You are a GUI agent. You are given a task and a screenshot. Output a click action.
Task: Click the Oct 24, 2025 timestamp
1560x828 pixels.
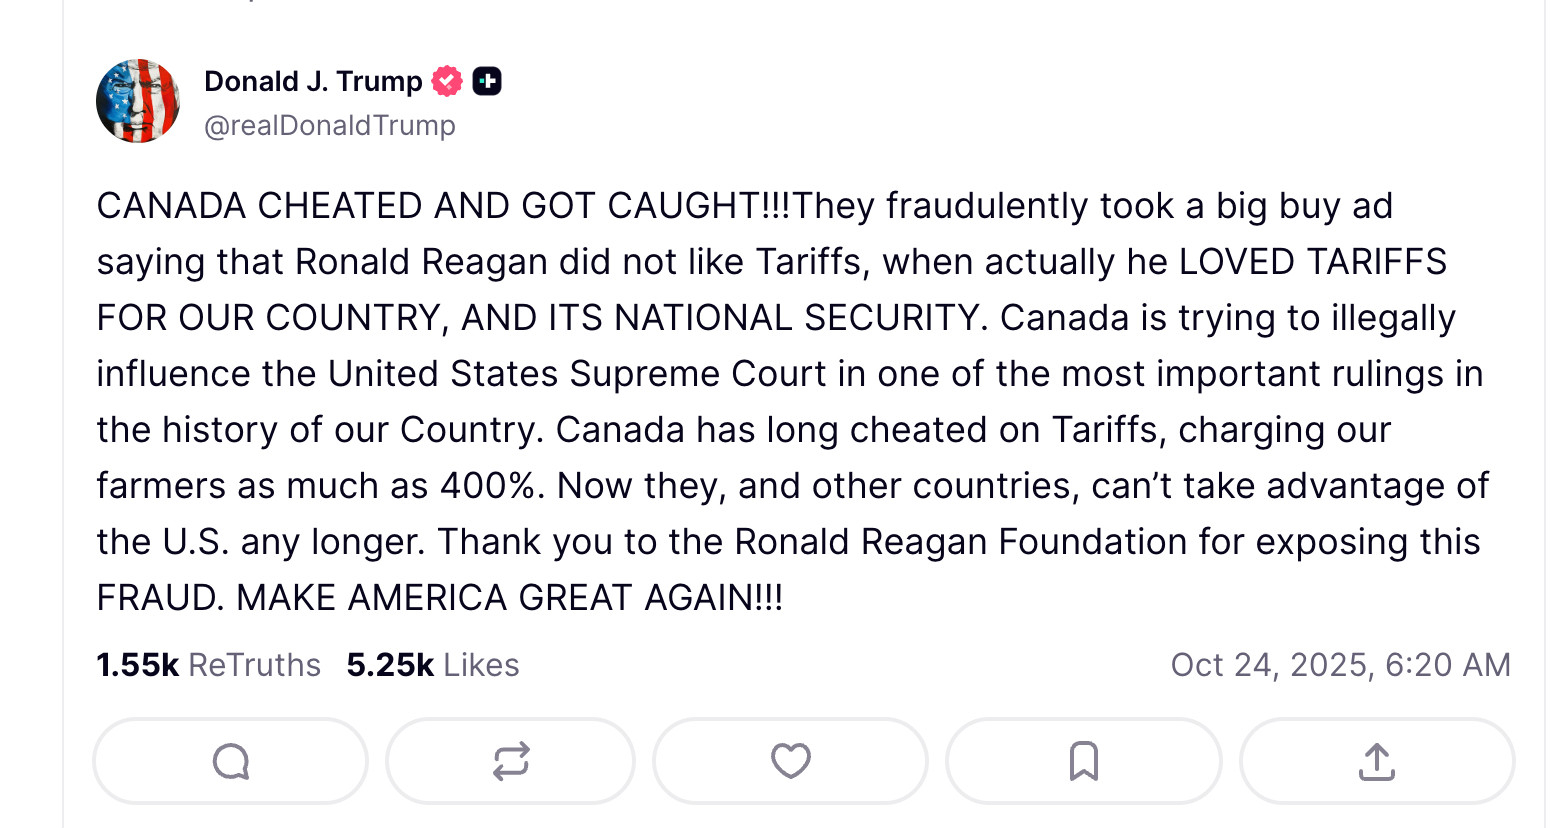click(1340, 665)
